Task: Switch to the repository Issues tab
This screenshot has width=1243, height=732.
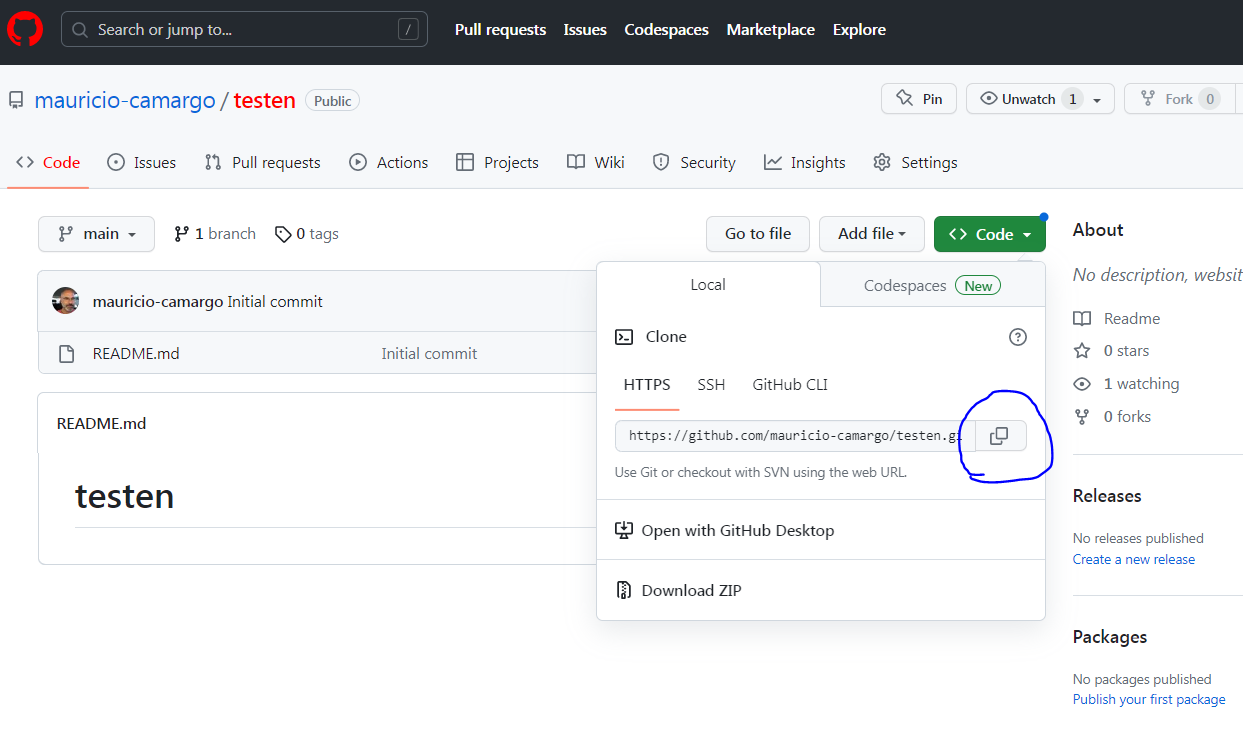Action: tap(141, 162)
